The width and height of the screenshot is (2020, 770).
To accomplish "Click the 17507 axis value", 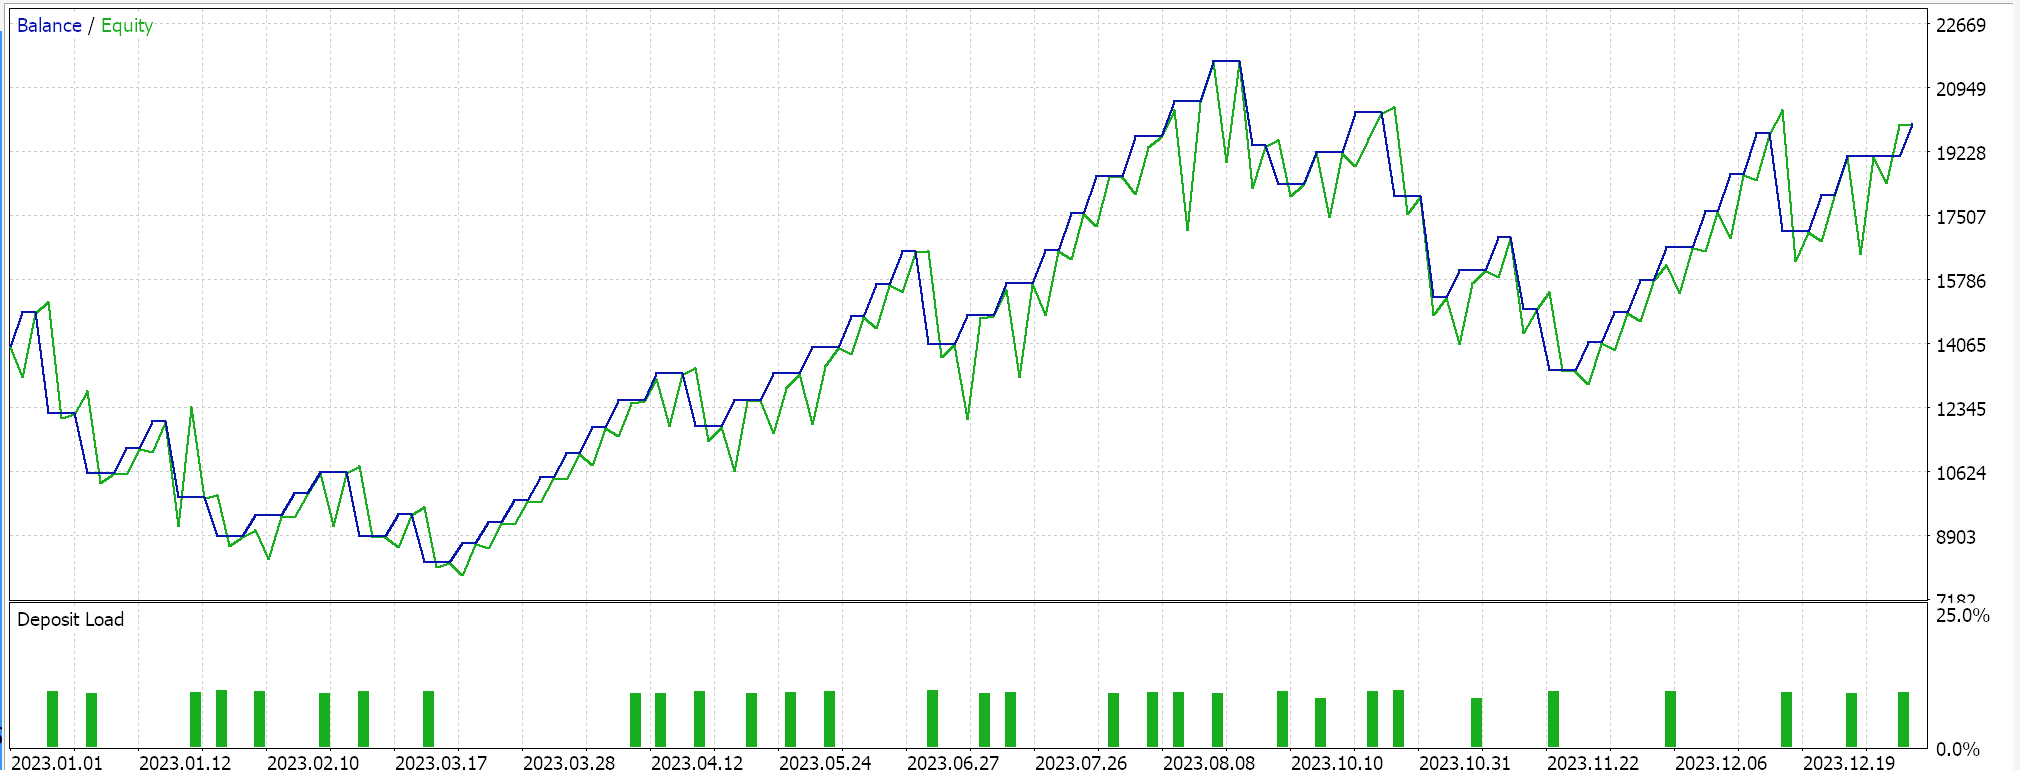I will (1961, 217).
